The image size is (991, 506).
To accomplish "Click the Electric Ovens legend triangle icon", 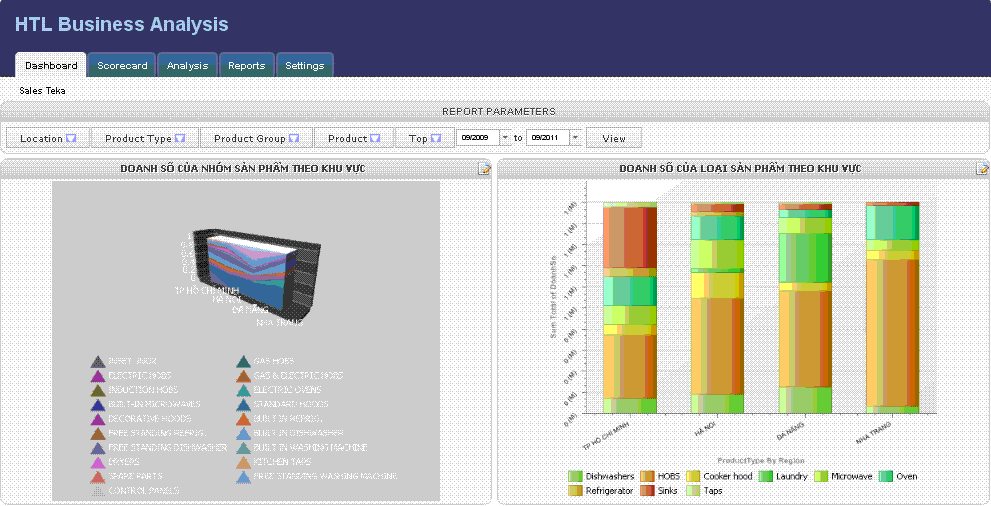I will [x=244, y=391].
